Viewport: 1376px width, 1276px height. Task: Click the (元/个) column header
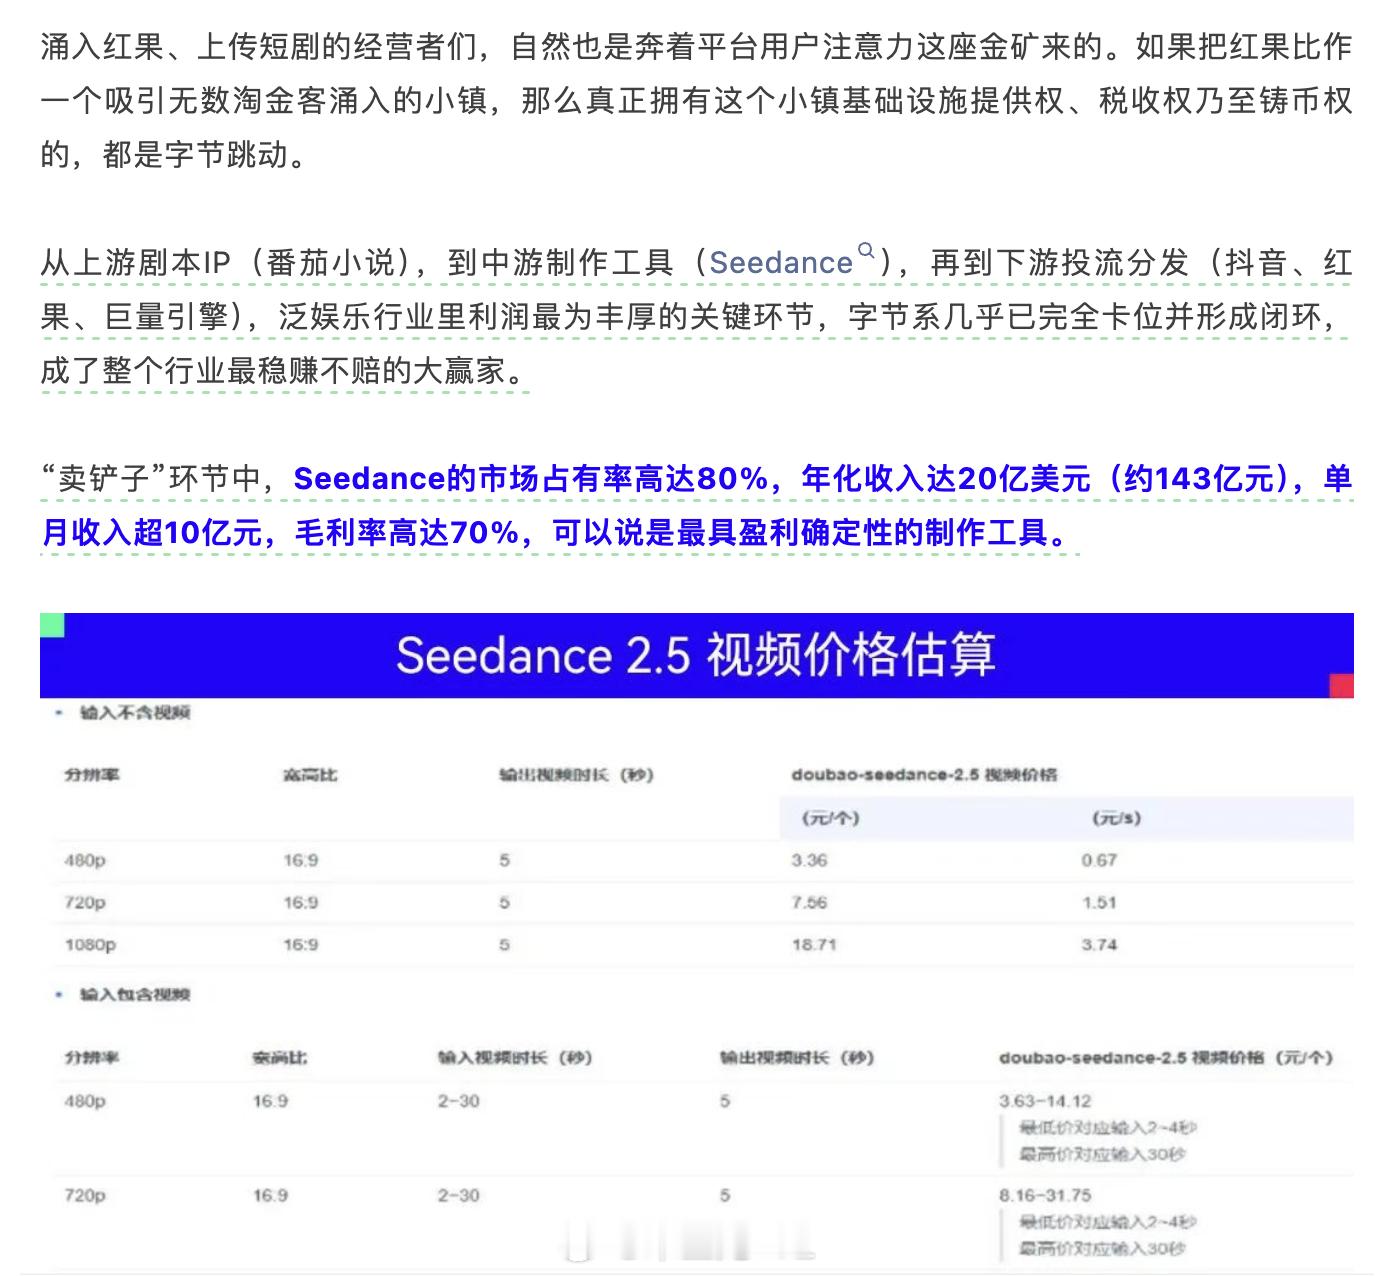(x=830, y=818)
